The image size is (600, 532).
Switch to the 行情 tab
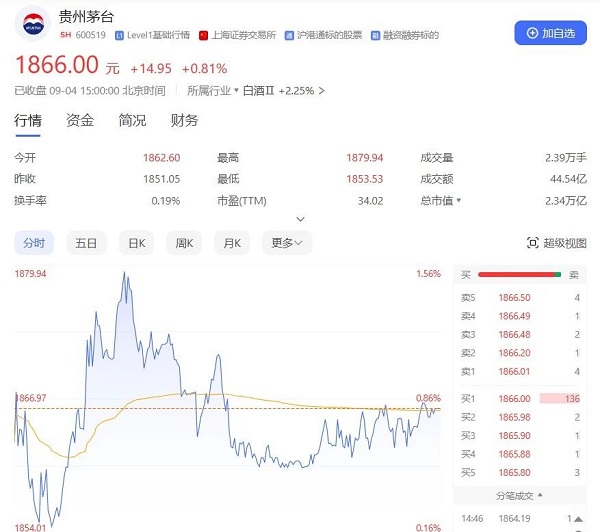pos(28,121)
